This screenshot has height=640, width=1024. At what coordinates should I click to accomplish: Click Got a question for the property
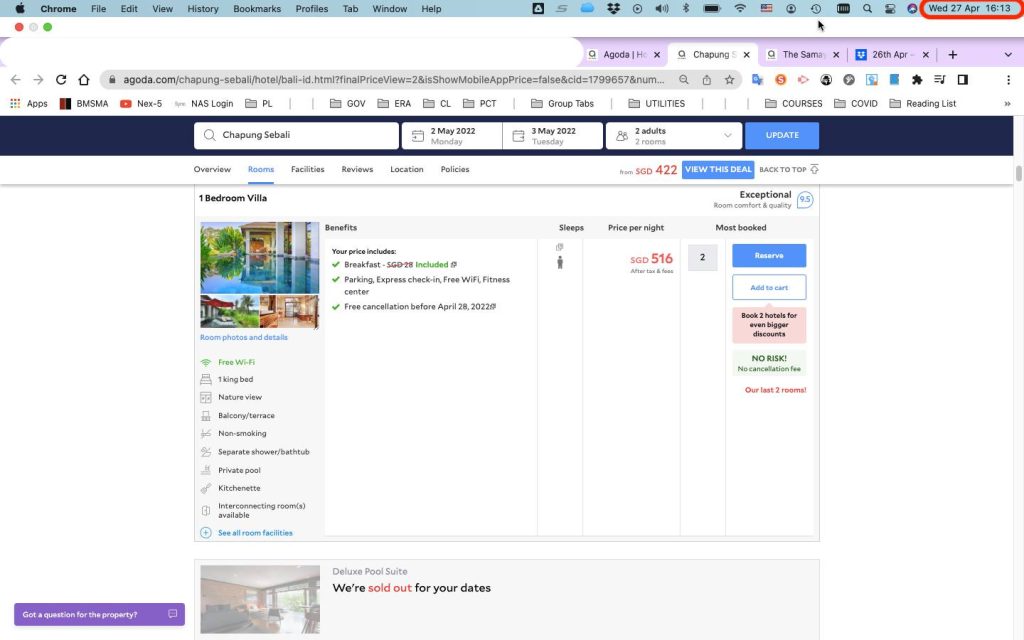(x=99, y=615)
